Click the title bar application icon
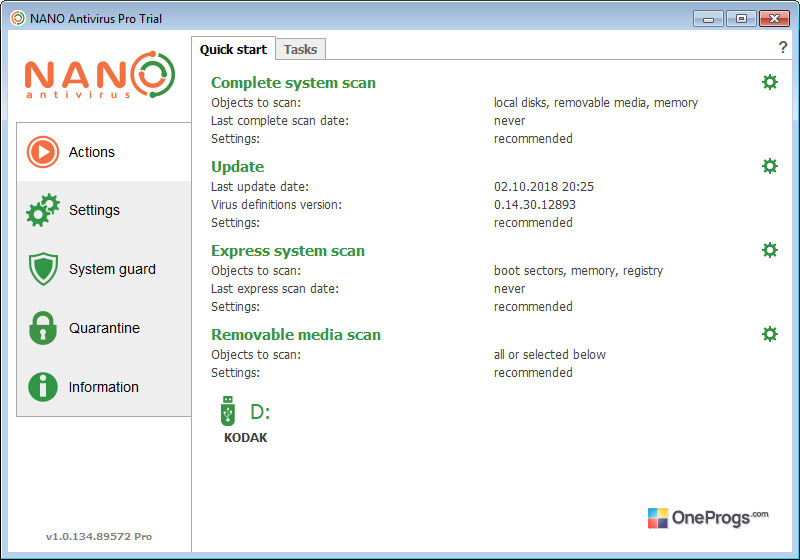800x560 pixels. click(18, 18)
